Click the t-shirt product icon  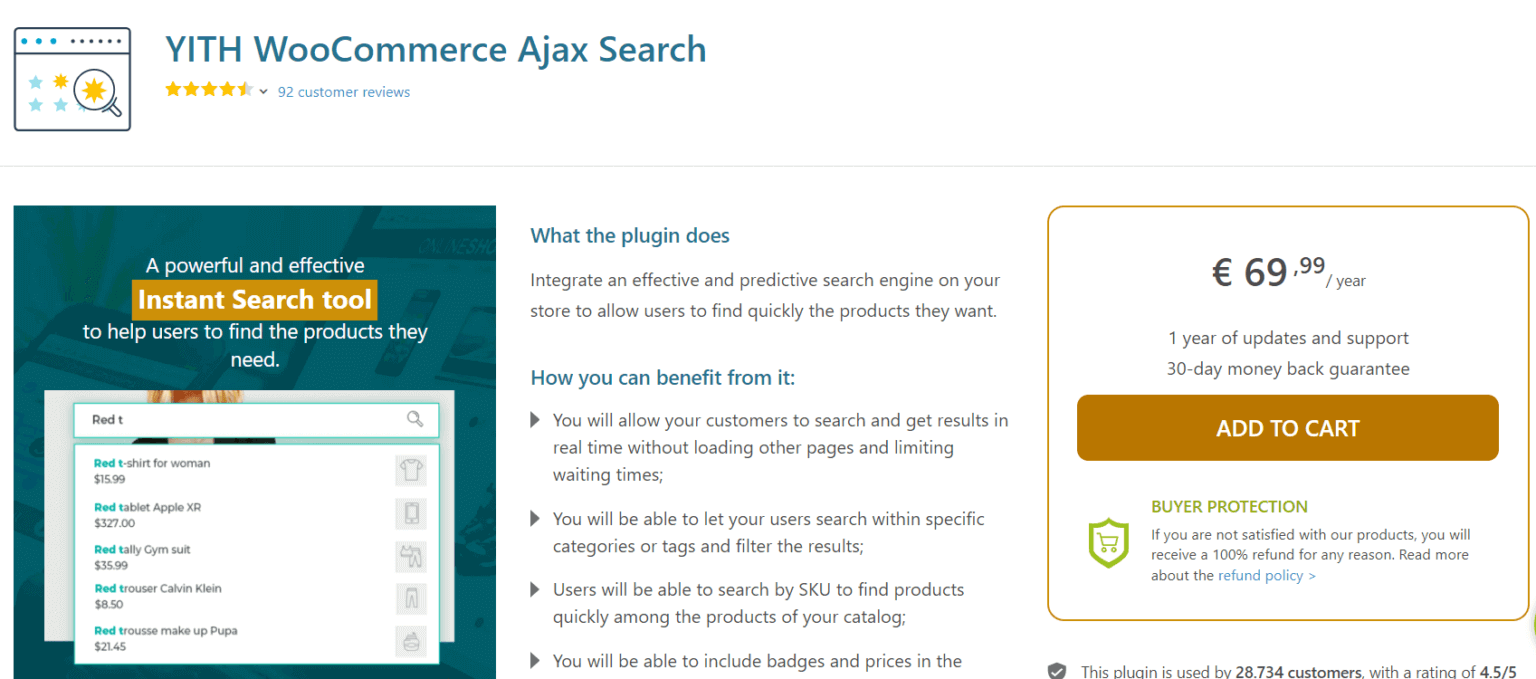click(x=410, y=470)
